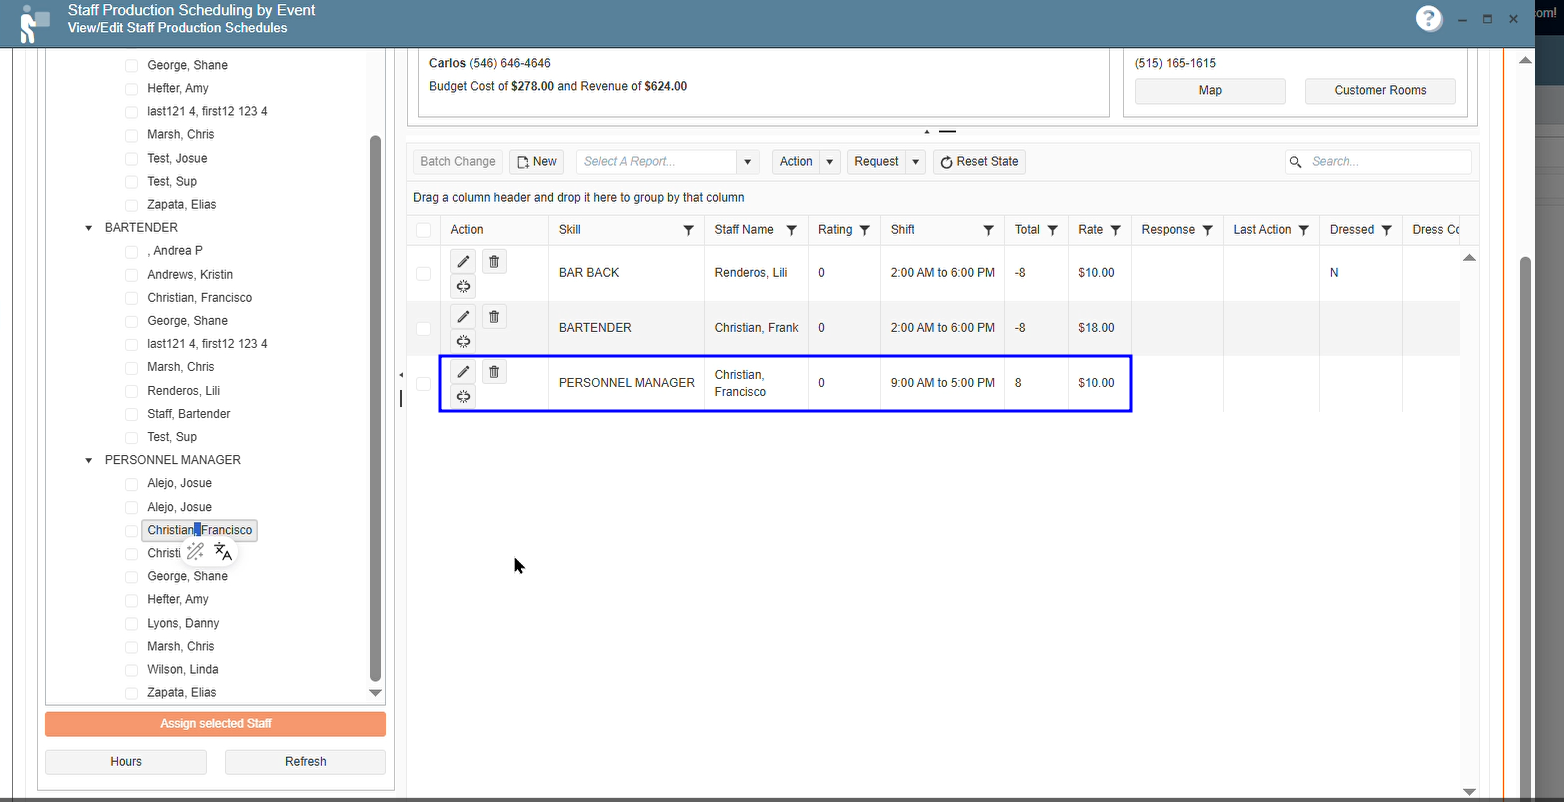Open the Select A Report dropdown

point(747,162)
